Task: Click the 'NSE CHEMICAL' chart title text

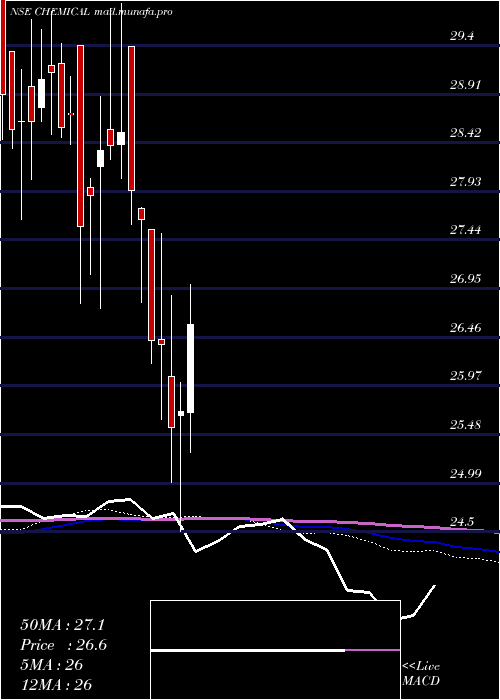Action: click(x=50, y=12)
